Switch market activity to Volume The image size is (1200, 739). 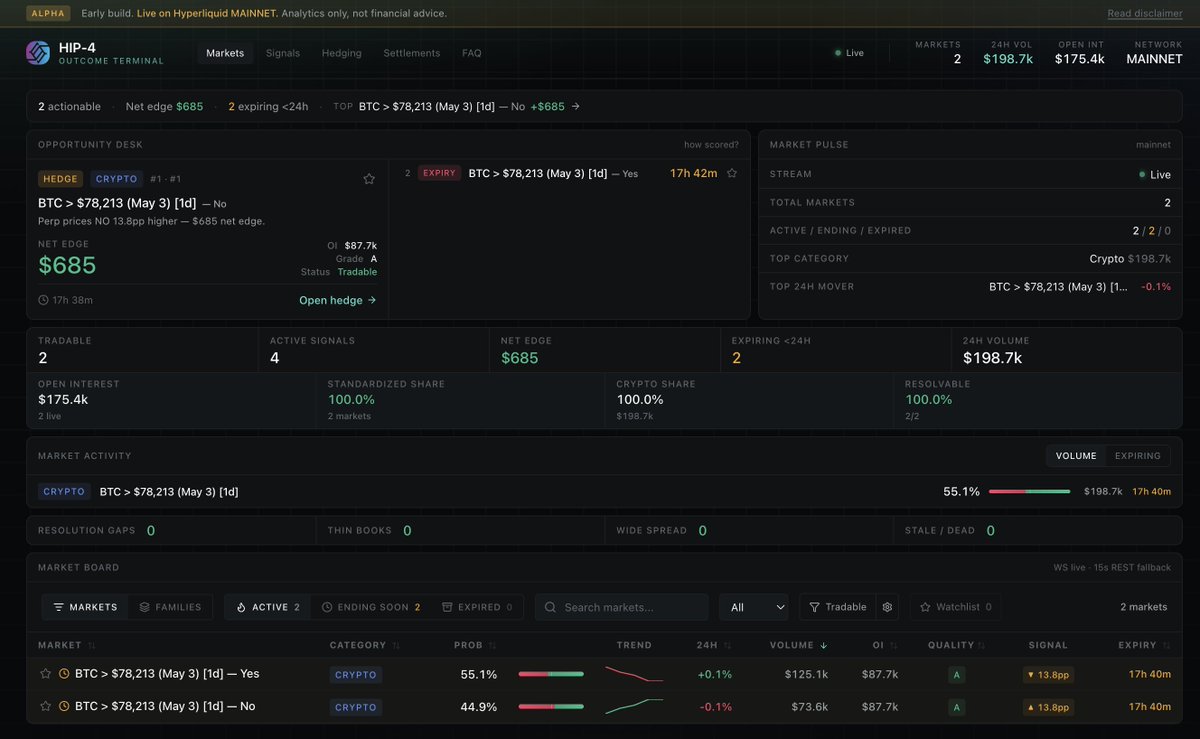tap(1076, 456)
